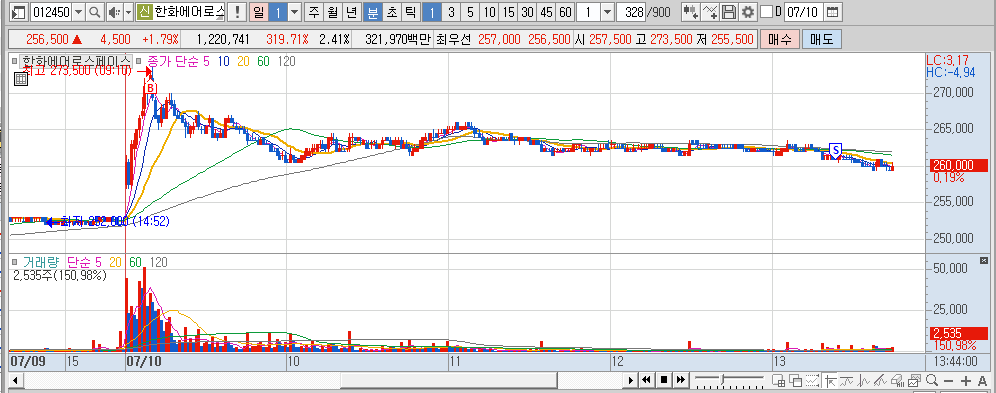Expand the daily period count dropdown
The image size is (996, 393).
click(295, 11)
